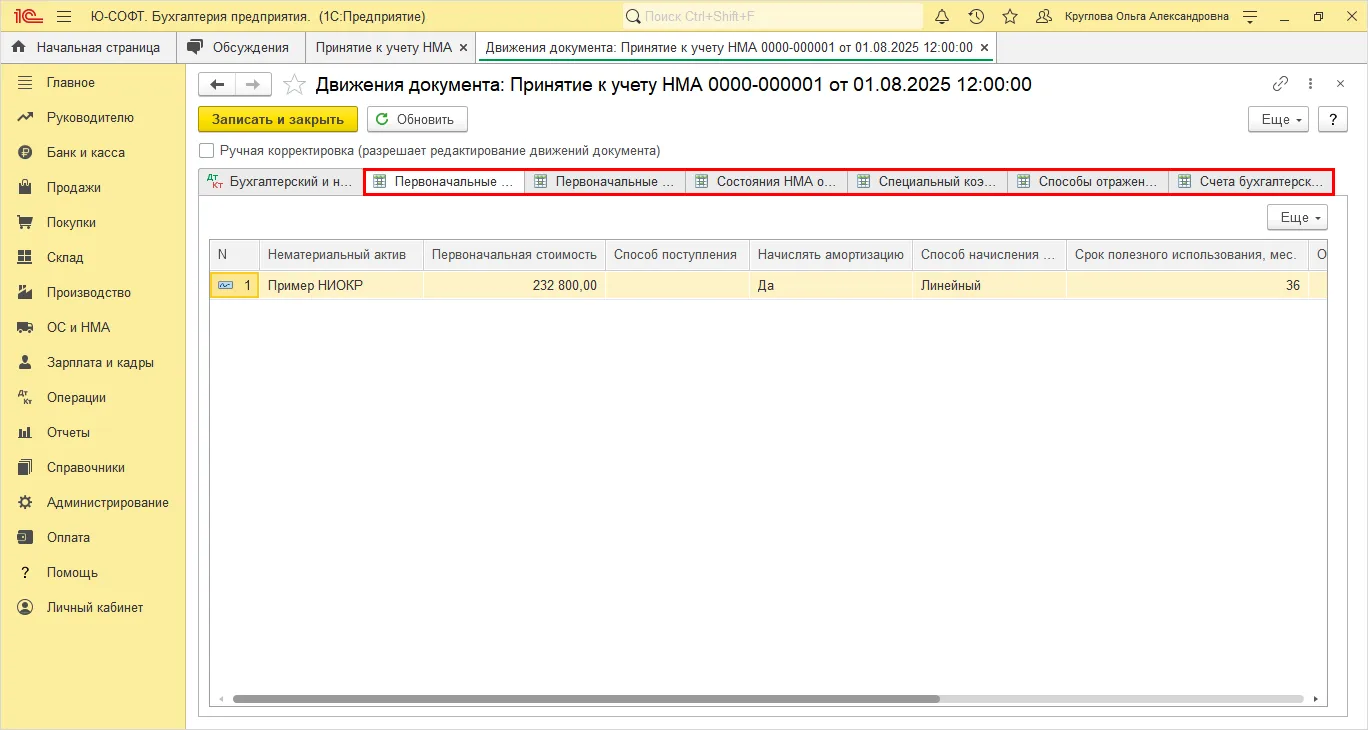Open the top Еще dropdown button
This screenshot has height=730, width=1368.
click(1279, 119)
